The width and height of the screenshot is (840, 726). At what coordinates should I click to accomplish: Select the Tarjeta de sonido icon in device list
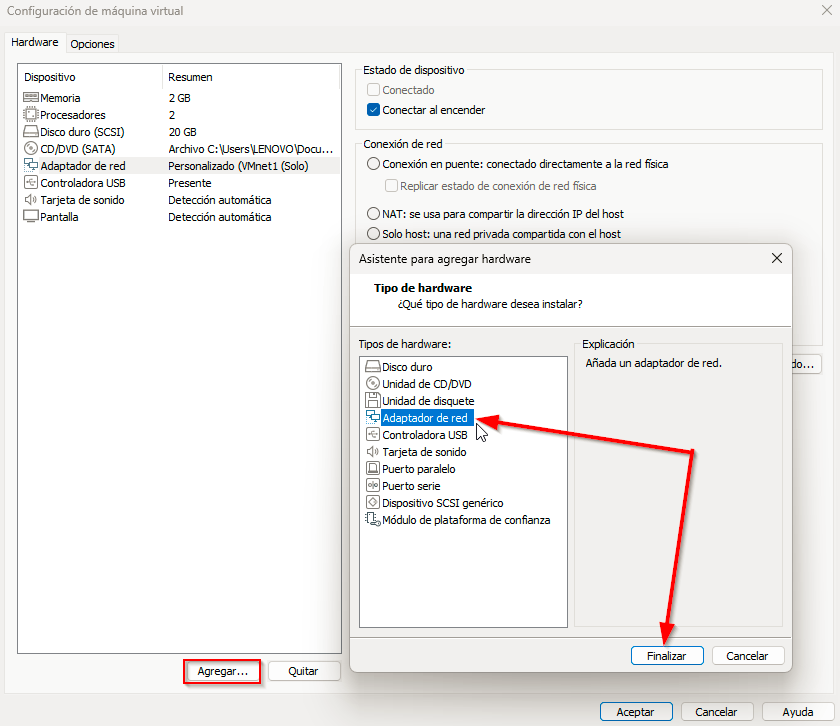click(30, 200)
